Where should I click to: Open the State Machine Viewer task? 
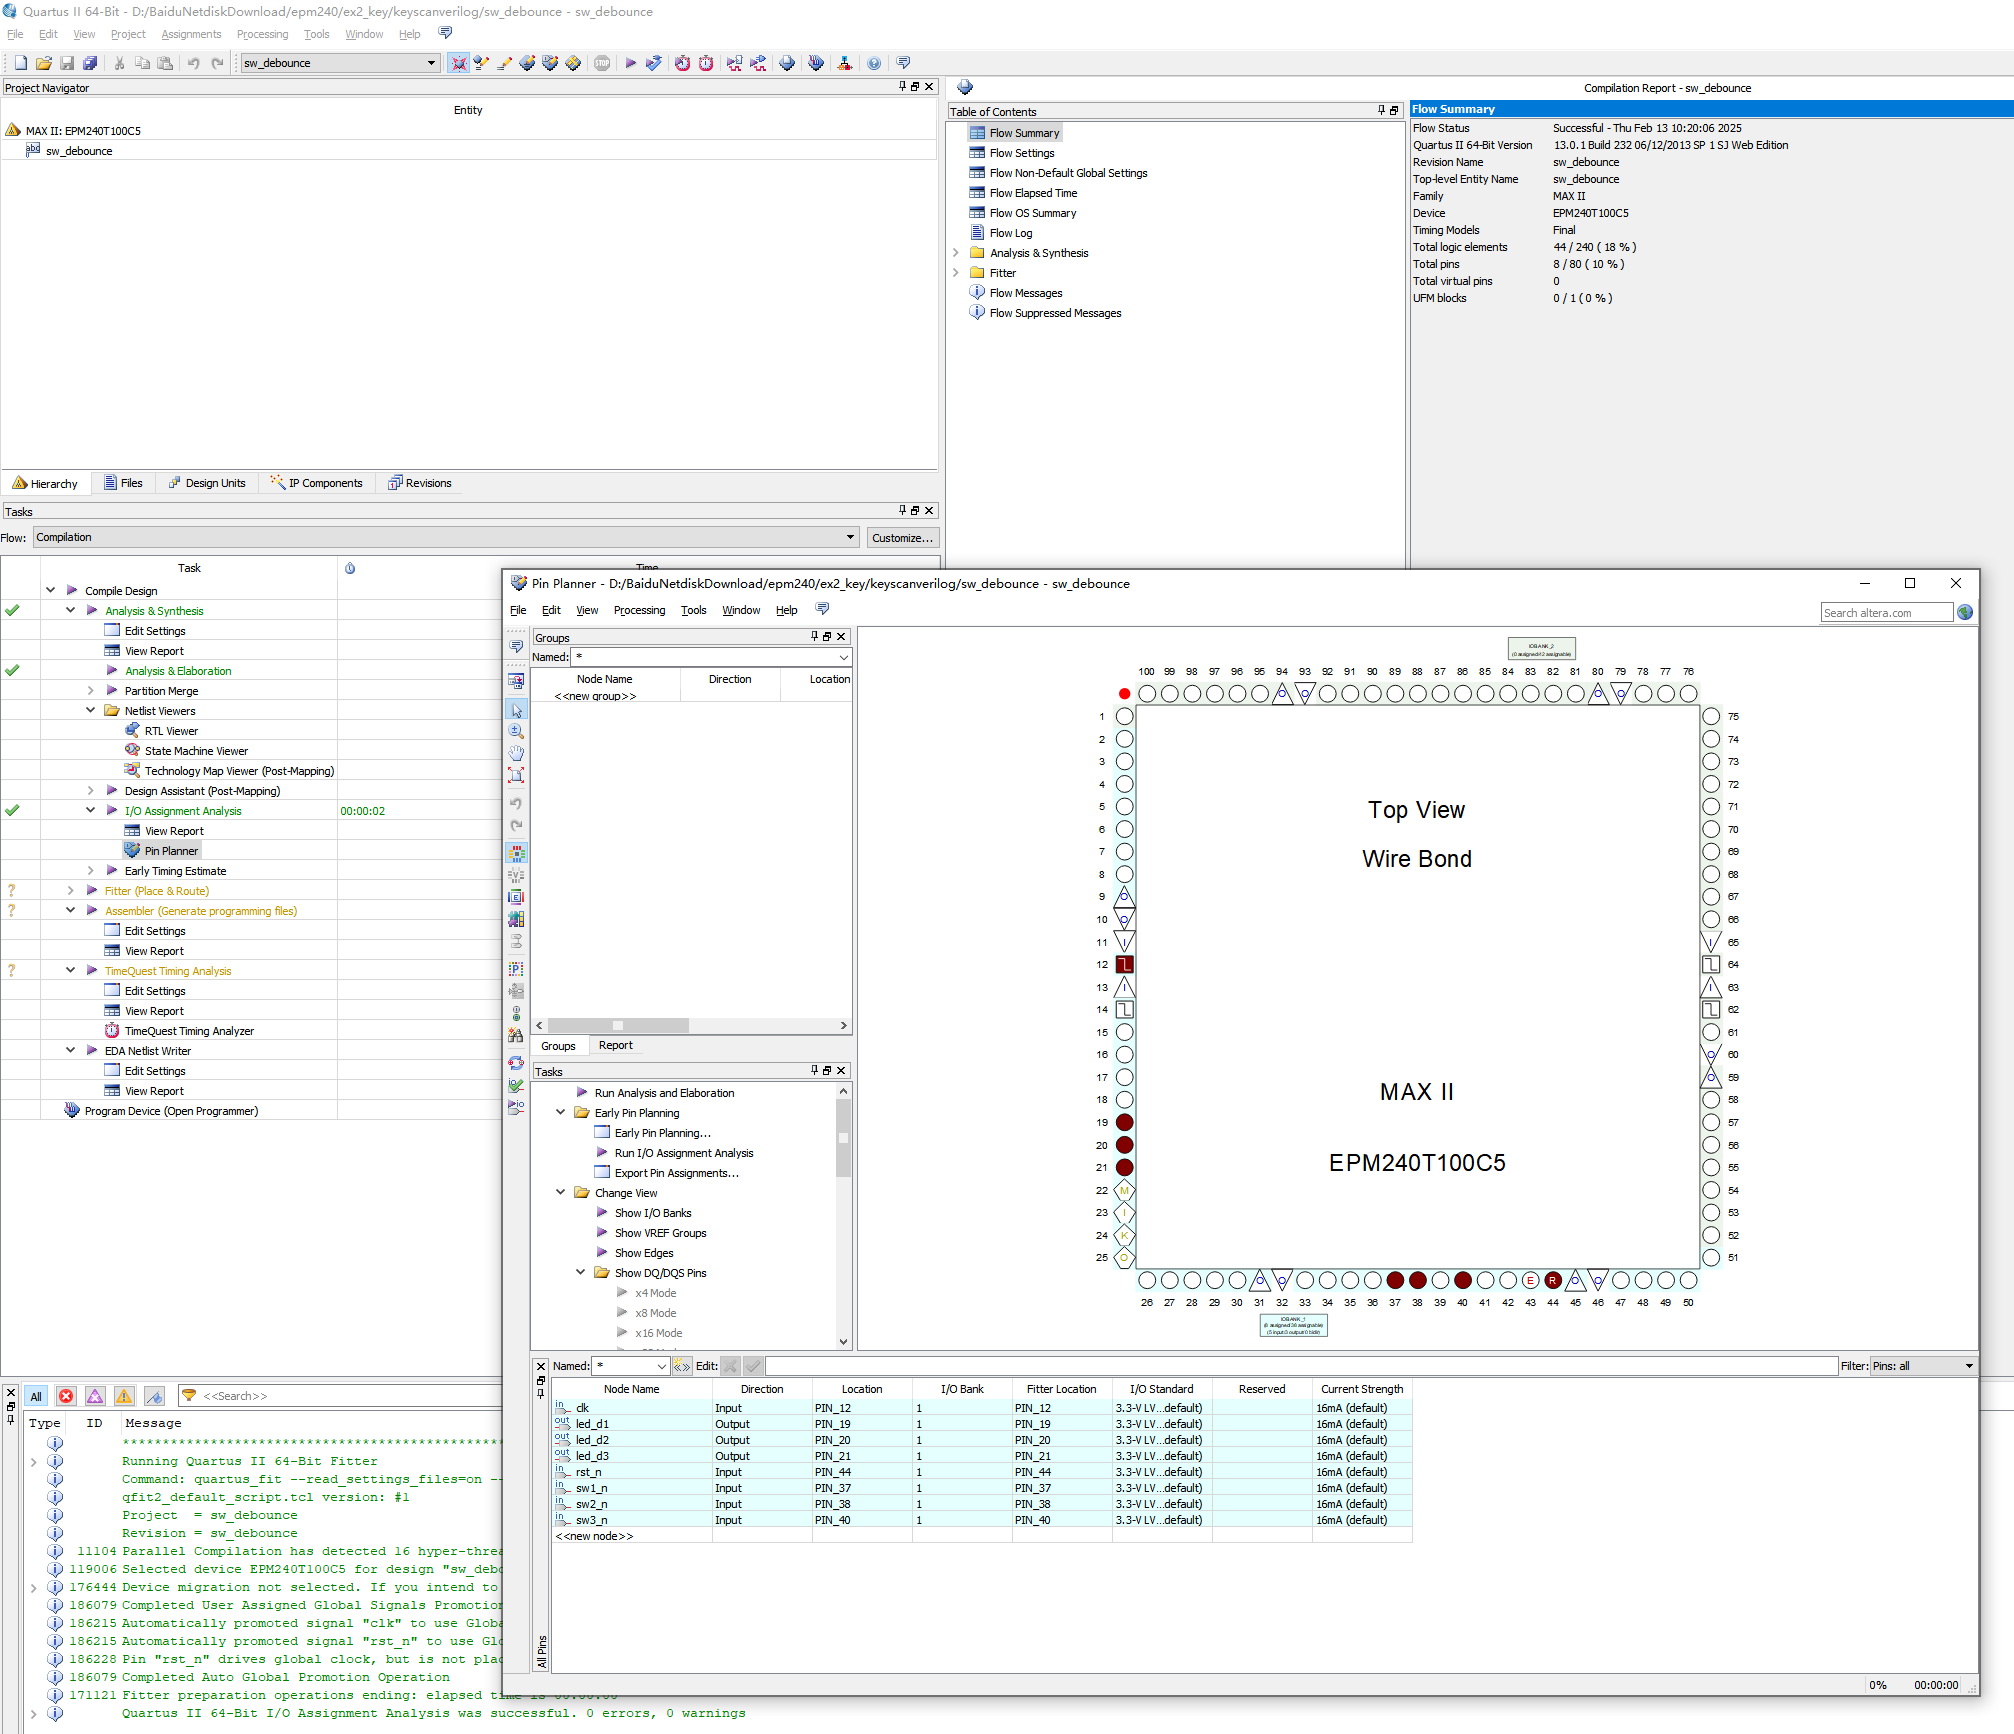click(x=196, y=751)
